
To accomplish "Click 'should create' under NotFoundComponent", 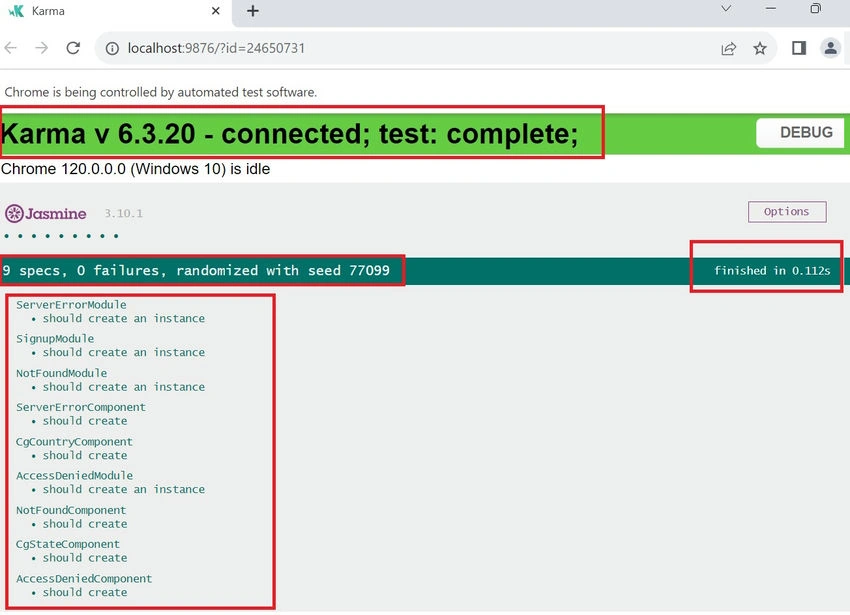I will [85, 524].
